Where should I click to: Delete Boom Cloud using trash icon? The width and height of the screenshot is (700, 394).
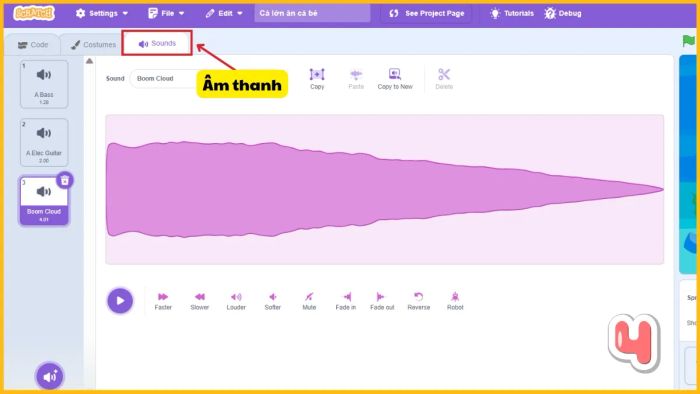[x=65, y=180]
